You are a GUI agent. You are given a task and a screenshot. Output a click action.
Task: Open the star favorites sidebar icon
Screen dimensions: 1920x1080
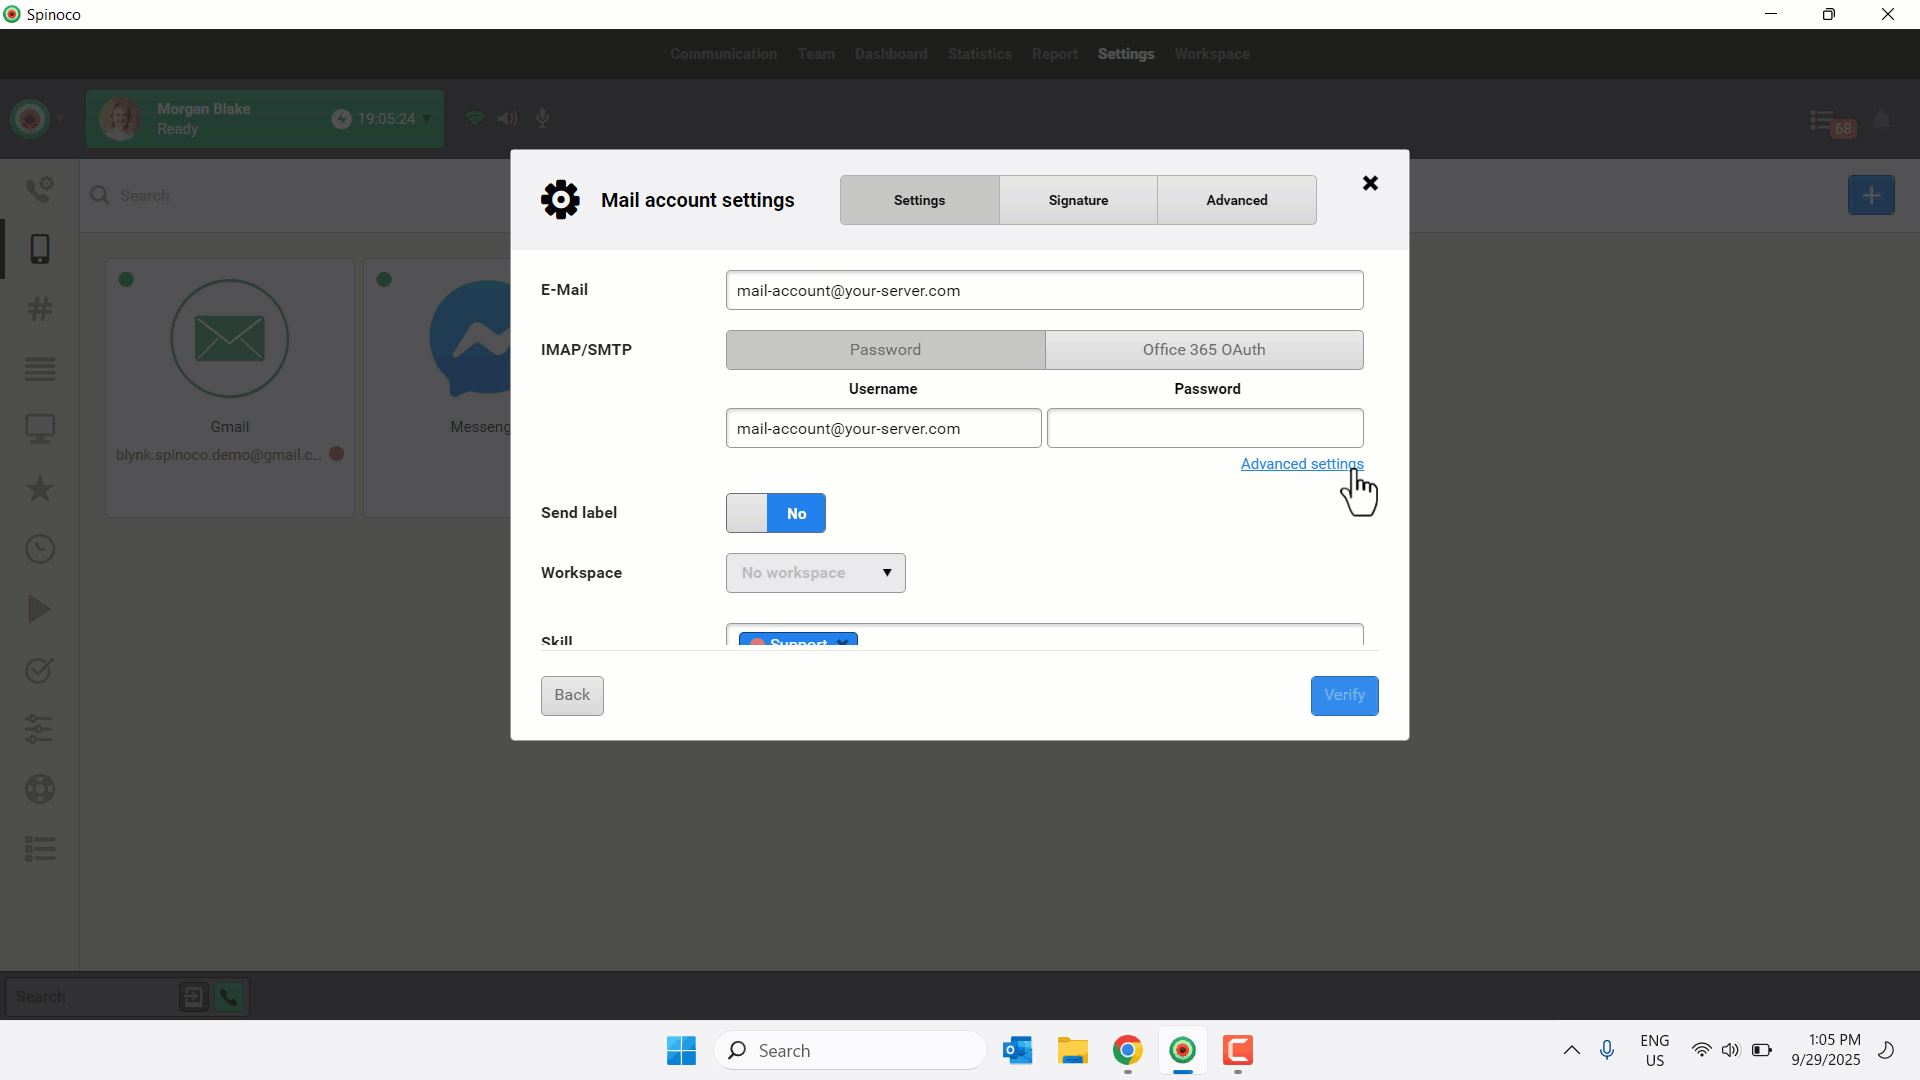coord(40,489)
